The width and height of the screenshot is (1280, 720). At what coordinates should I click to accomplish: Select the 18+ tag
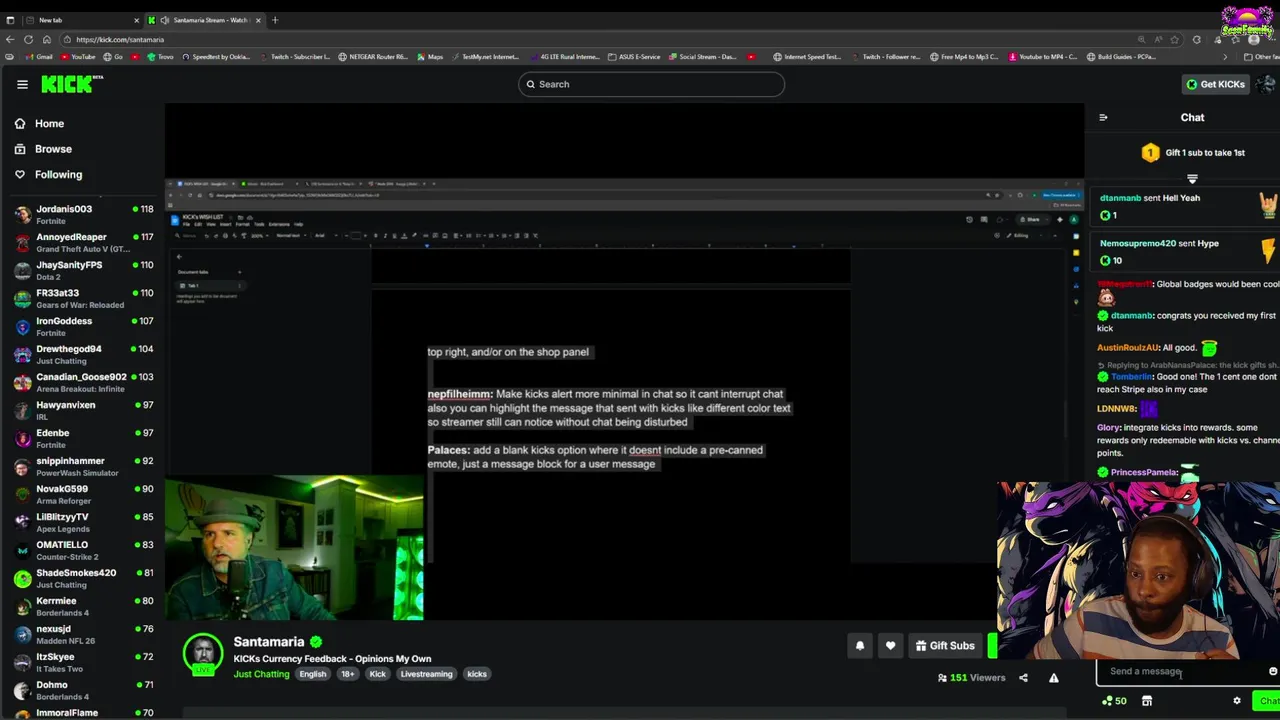[x=348, y=674]
